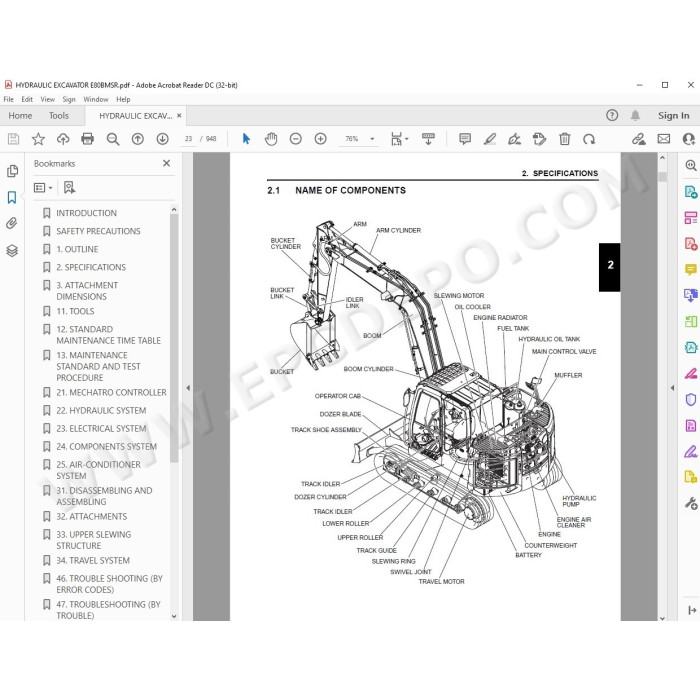This screenshot has width=700, height=700.
Task: Open the Window menu
Action: coord(96,99)
